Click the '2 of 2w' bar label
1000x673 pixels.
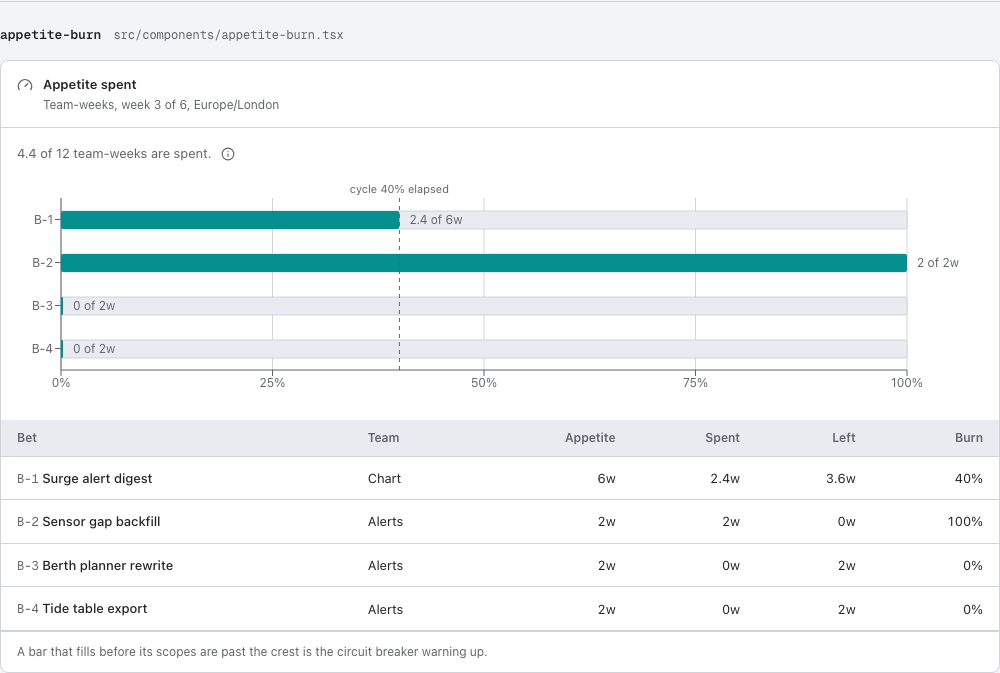938,263
